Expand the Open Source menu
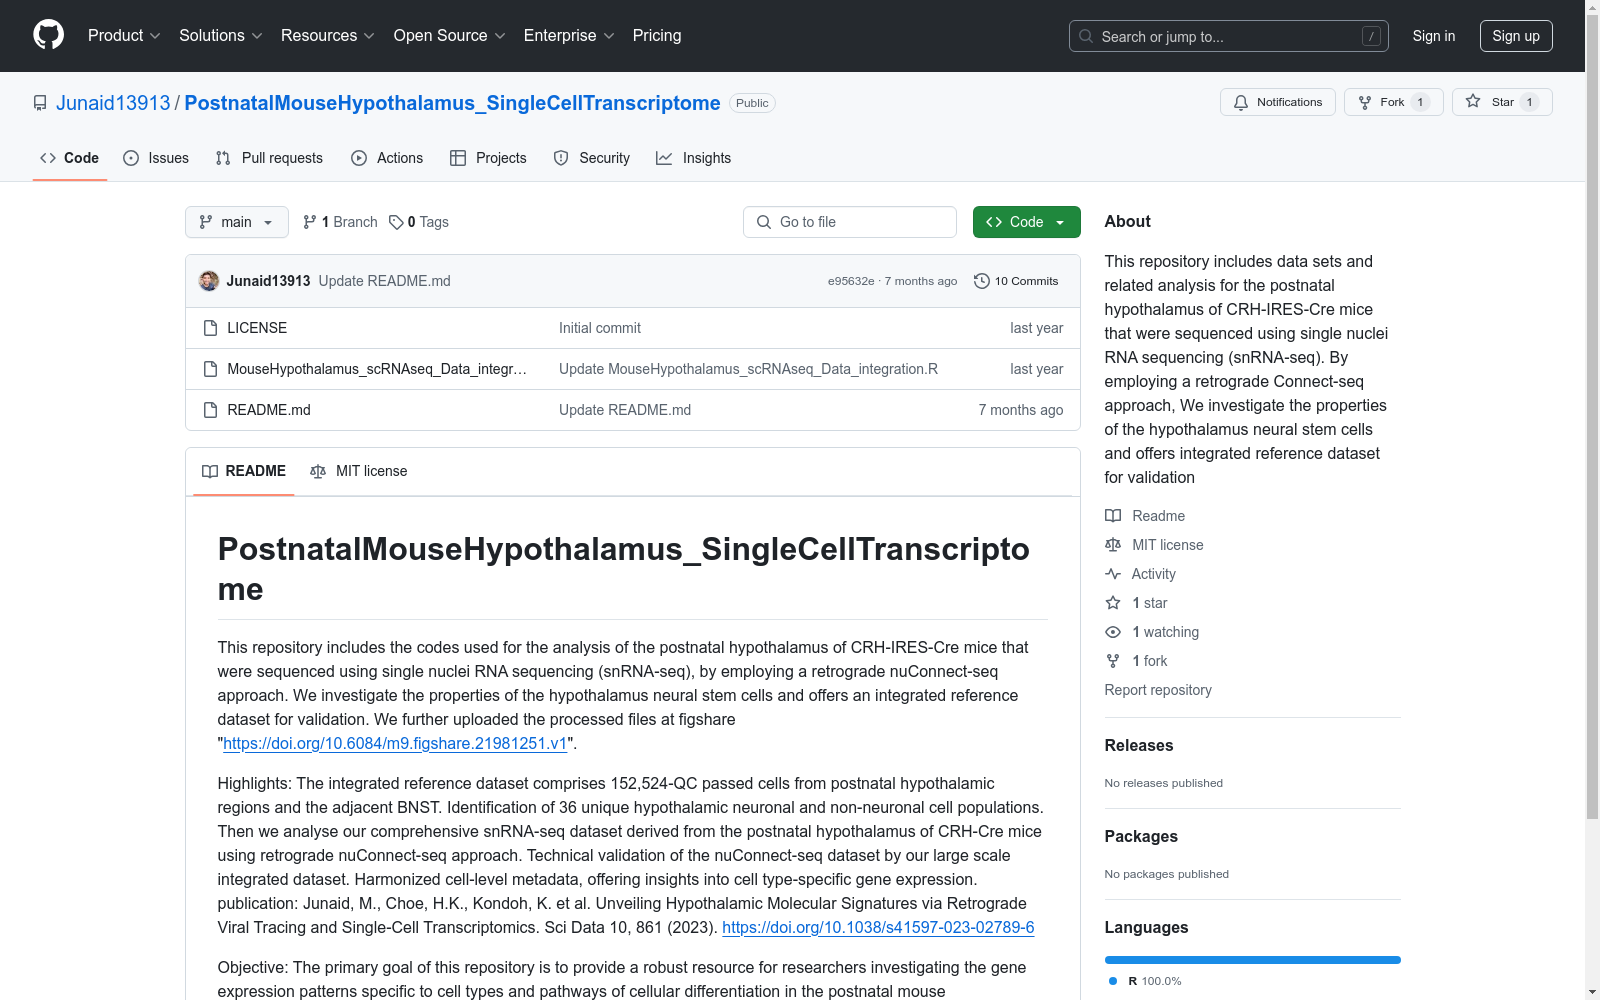1600x1000 pixels. (x=450, y=35)
